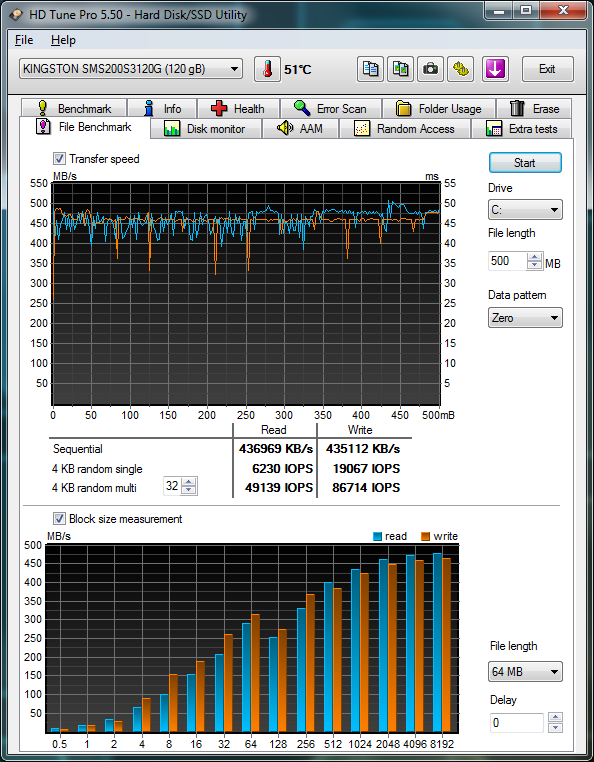Screen dimensions: 594x762
Task: Click sequential write value 435112 KB/s
Action: (363, 449)
